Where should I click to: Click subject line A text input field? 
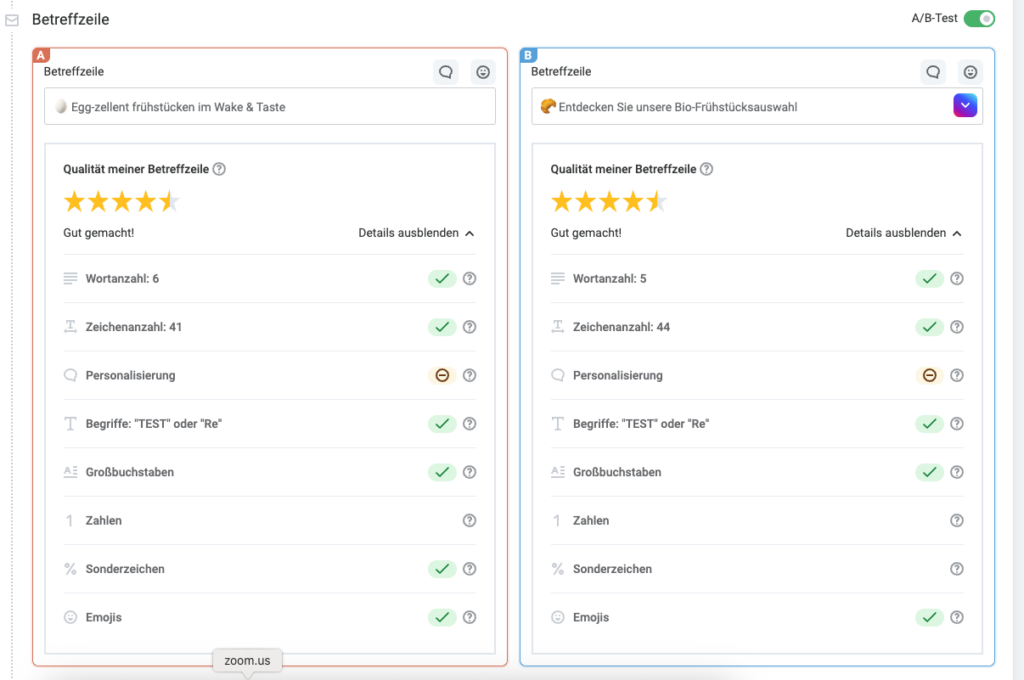[270, 107]
